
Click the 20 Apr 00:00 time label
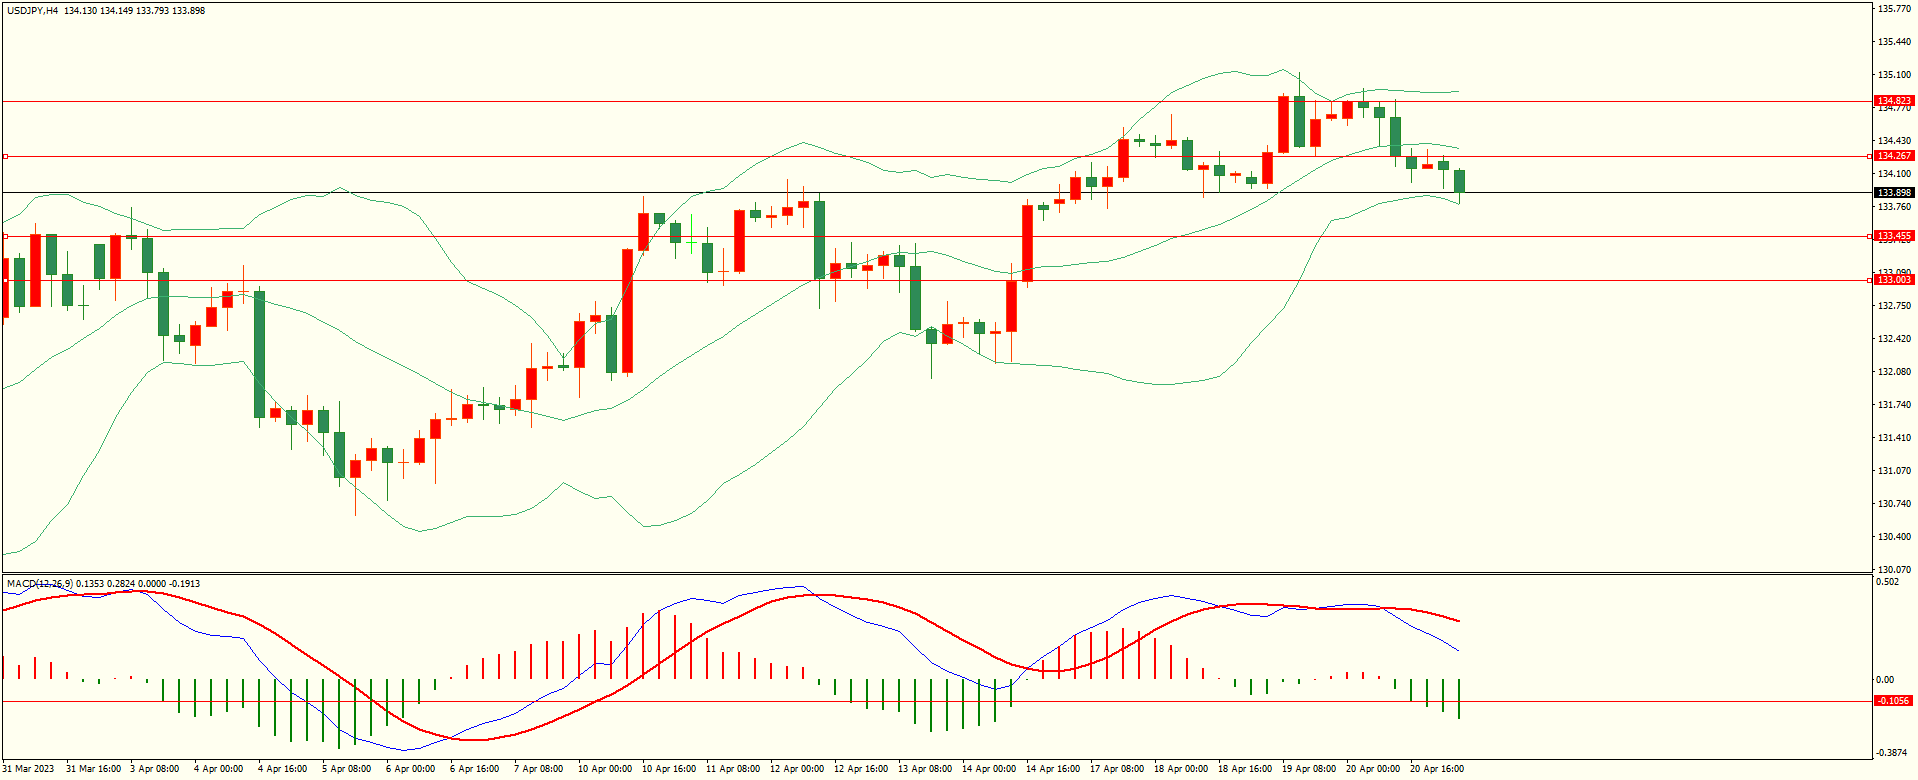(1373, 769)
